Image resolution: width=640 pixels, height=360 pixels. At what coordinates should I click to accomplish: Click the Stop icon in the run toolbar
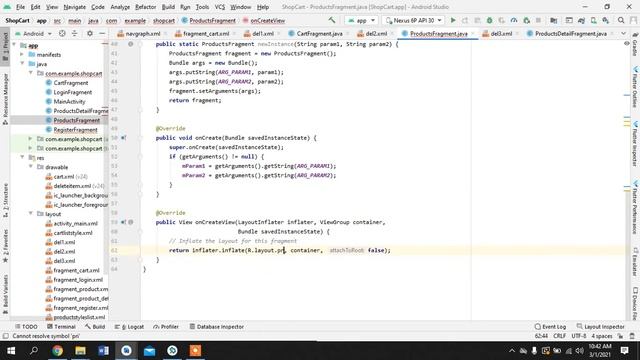point(538,20)
